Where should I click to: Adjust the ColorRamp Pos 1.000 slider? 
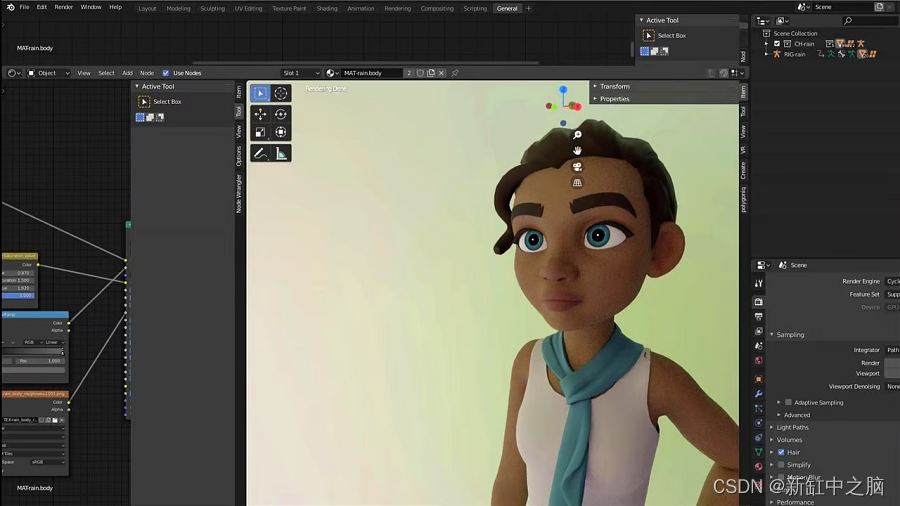[38, 361]
